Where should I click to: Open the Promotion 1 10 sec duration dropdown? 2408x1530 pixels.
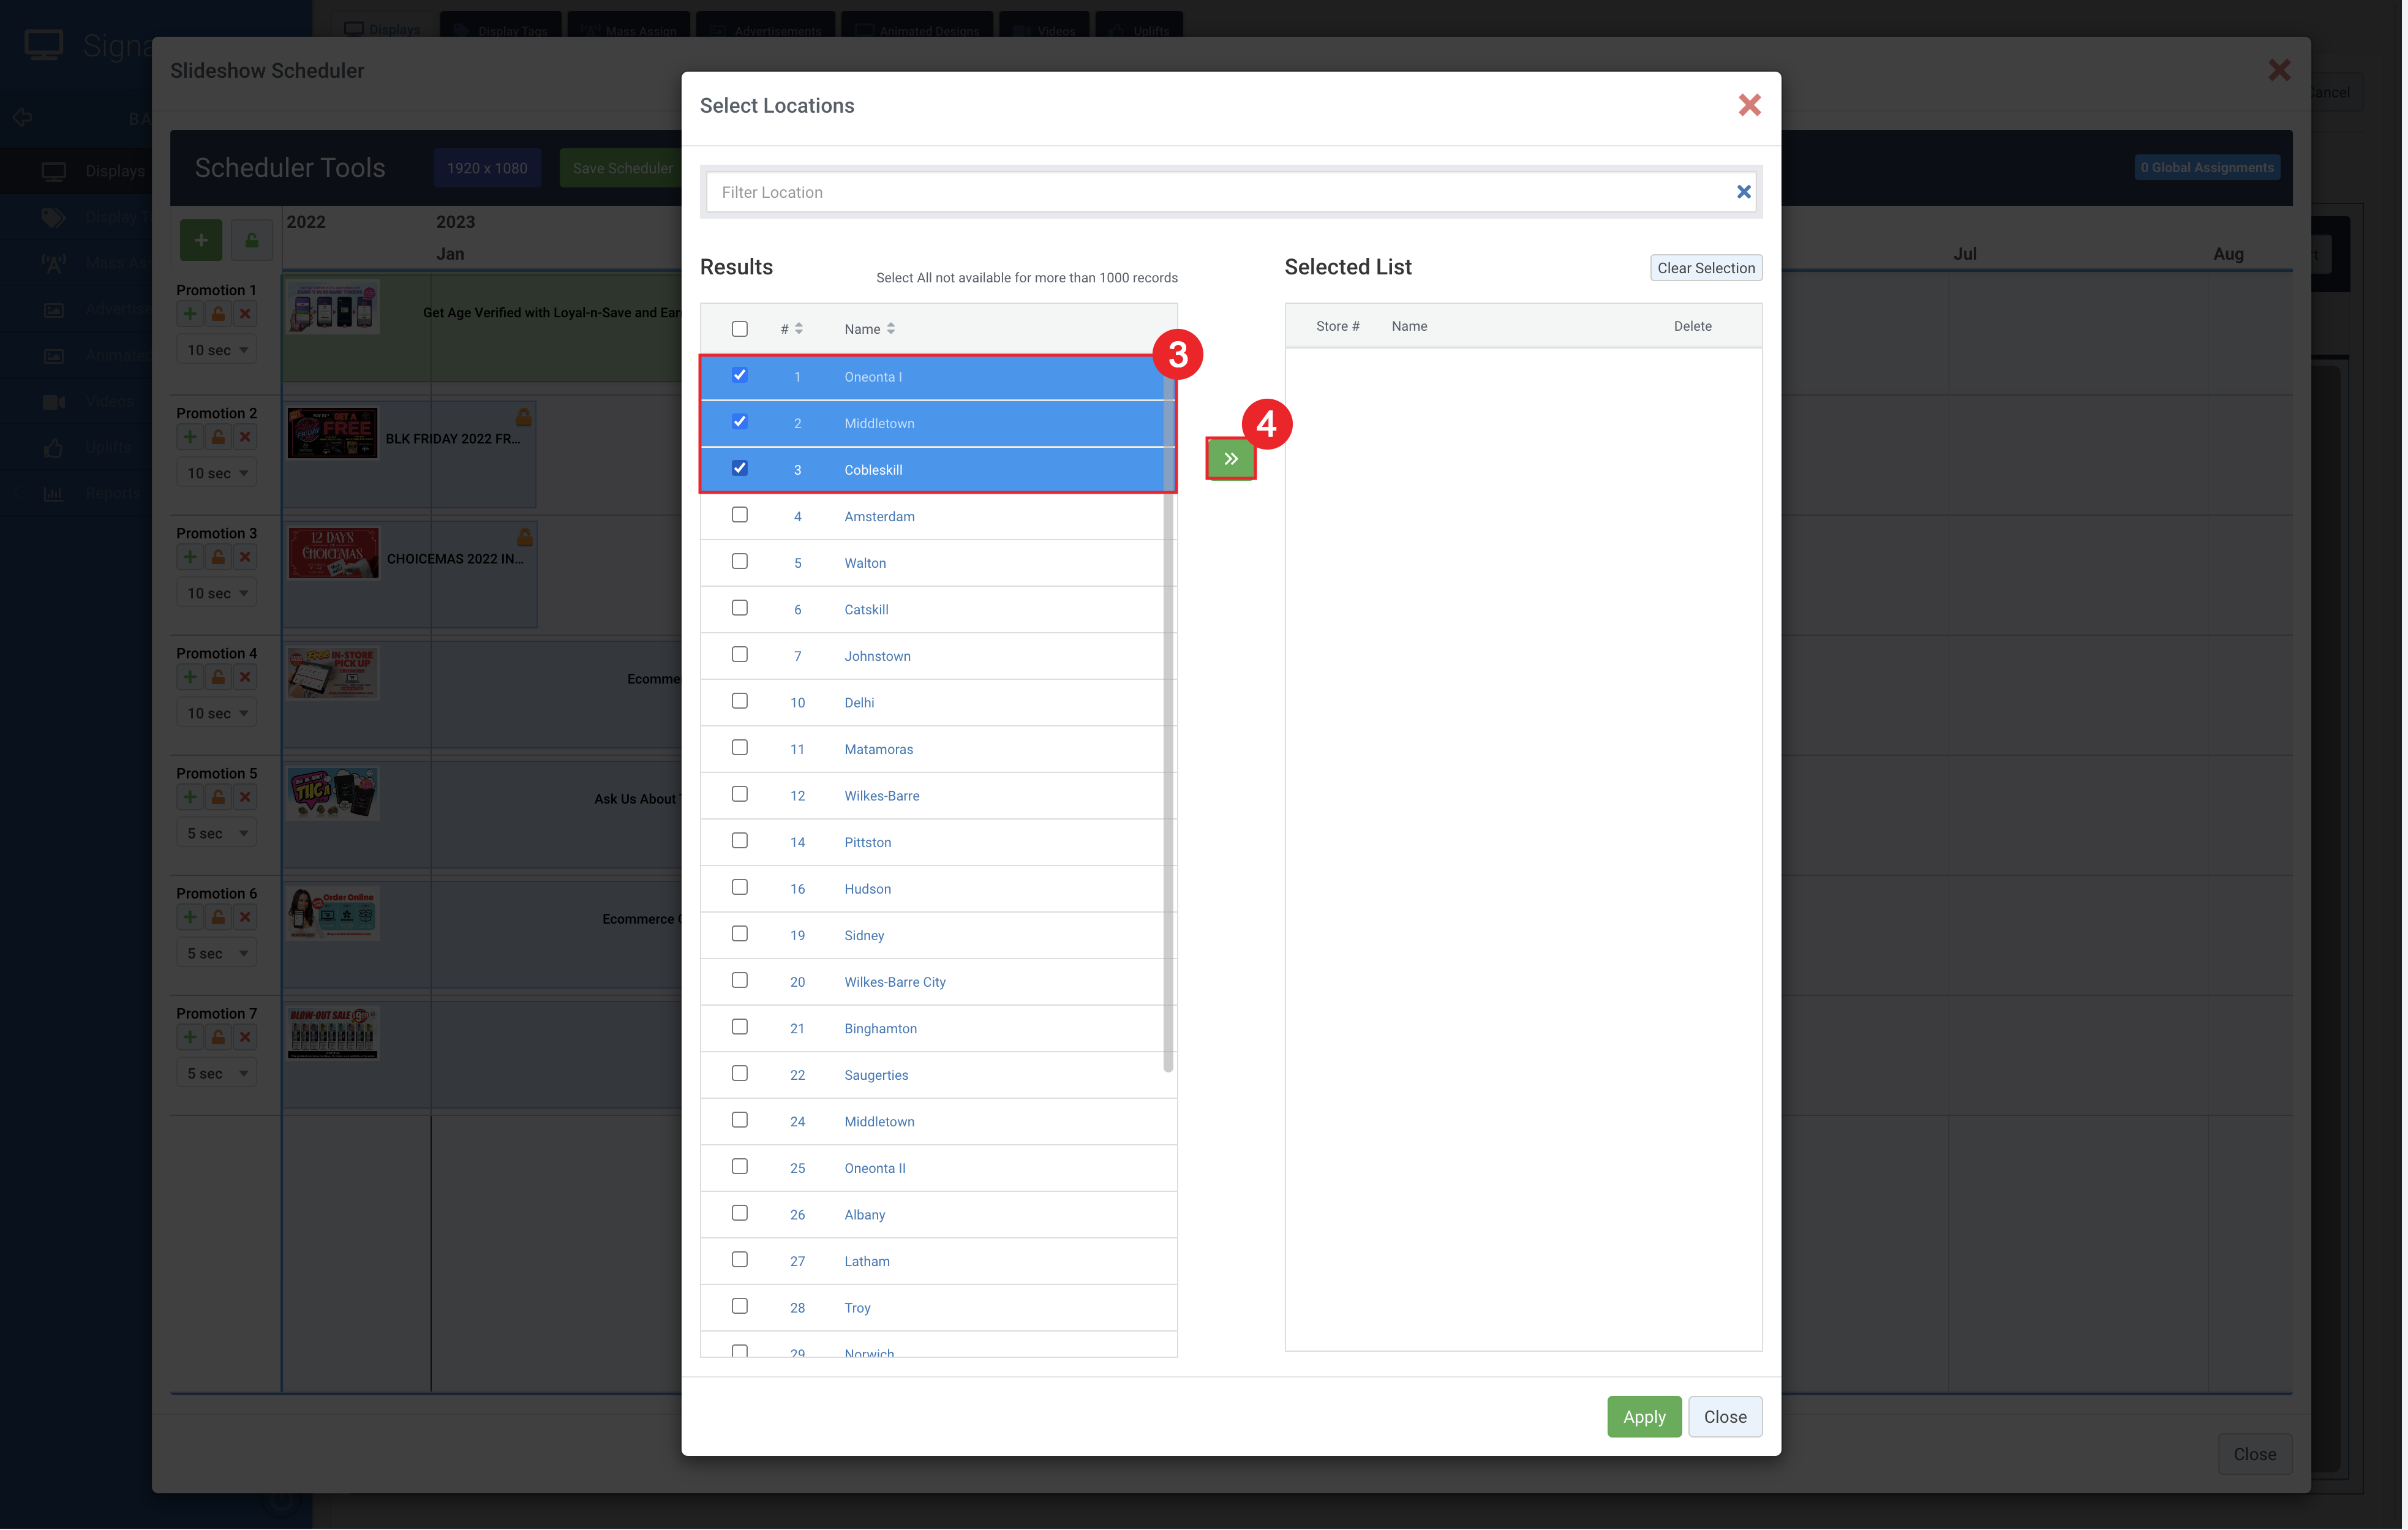(x=217, y=350)
